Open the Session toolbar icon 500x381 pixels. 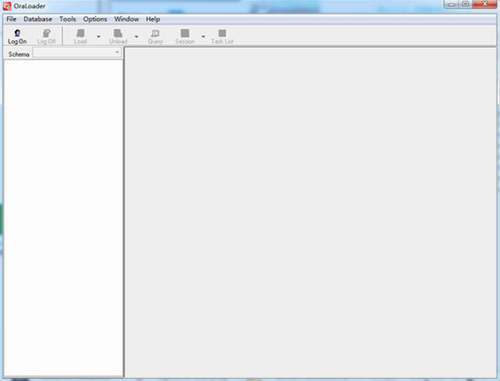pos(185,33)
